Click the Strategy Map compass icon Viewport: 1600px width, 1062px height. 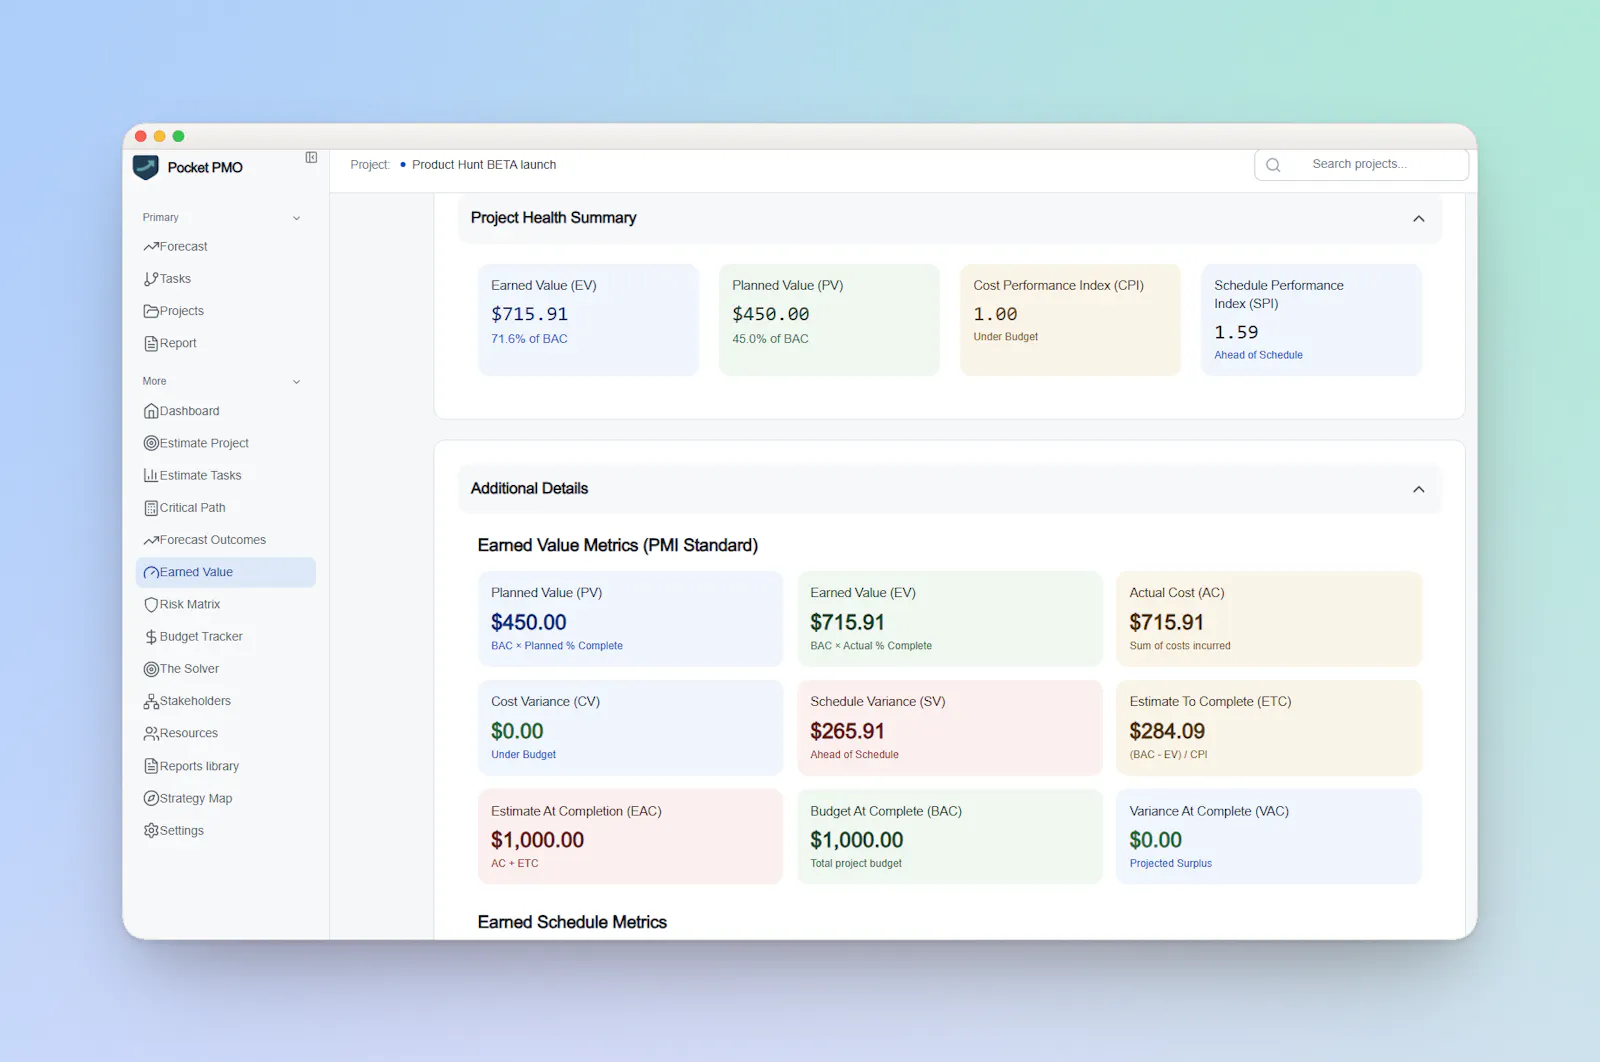click(151, 798)
